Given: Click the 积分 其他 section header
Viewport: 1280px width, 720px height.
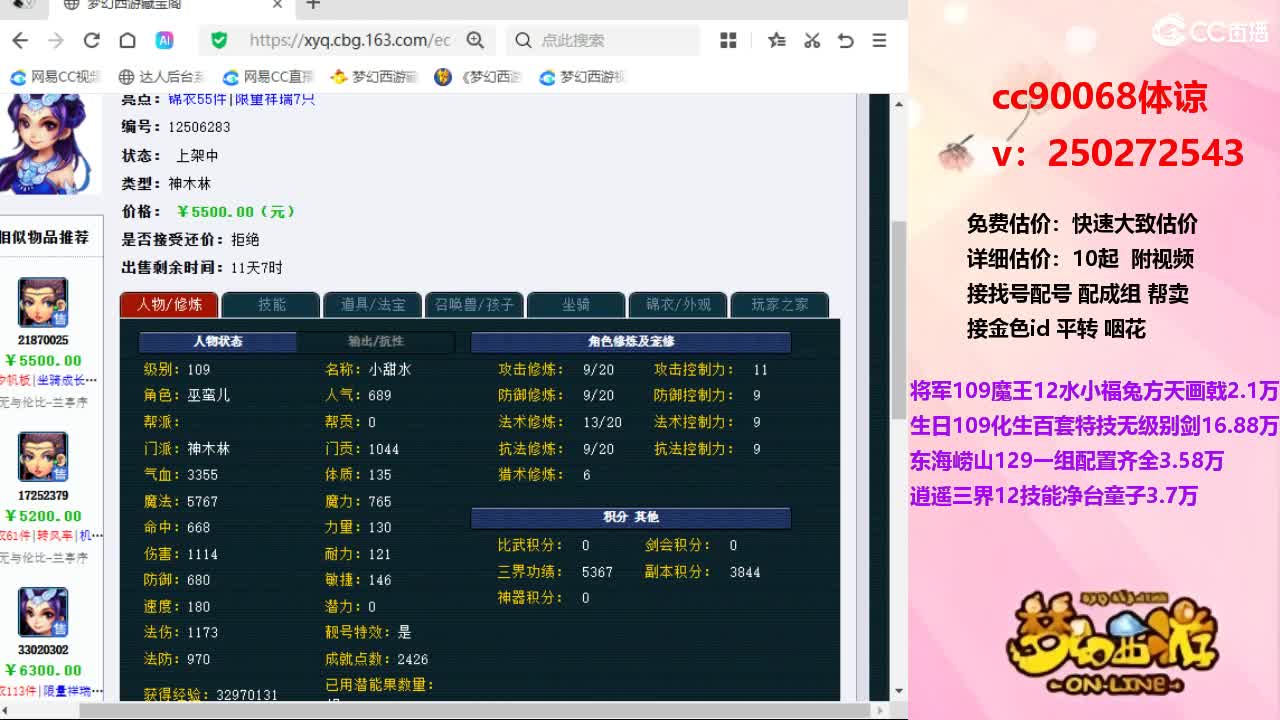Looking at the screenshot, I should [631, 517].
